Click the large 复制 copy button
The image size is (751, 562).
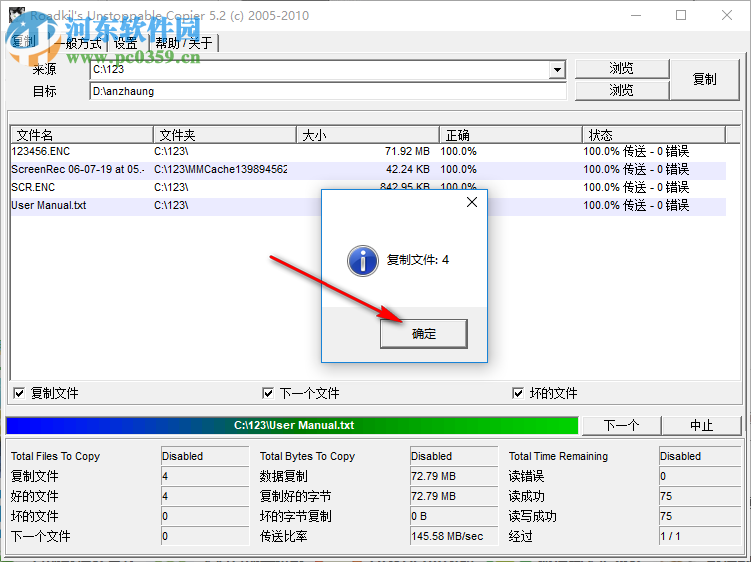pyautogui.click(x=705, y=80)
